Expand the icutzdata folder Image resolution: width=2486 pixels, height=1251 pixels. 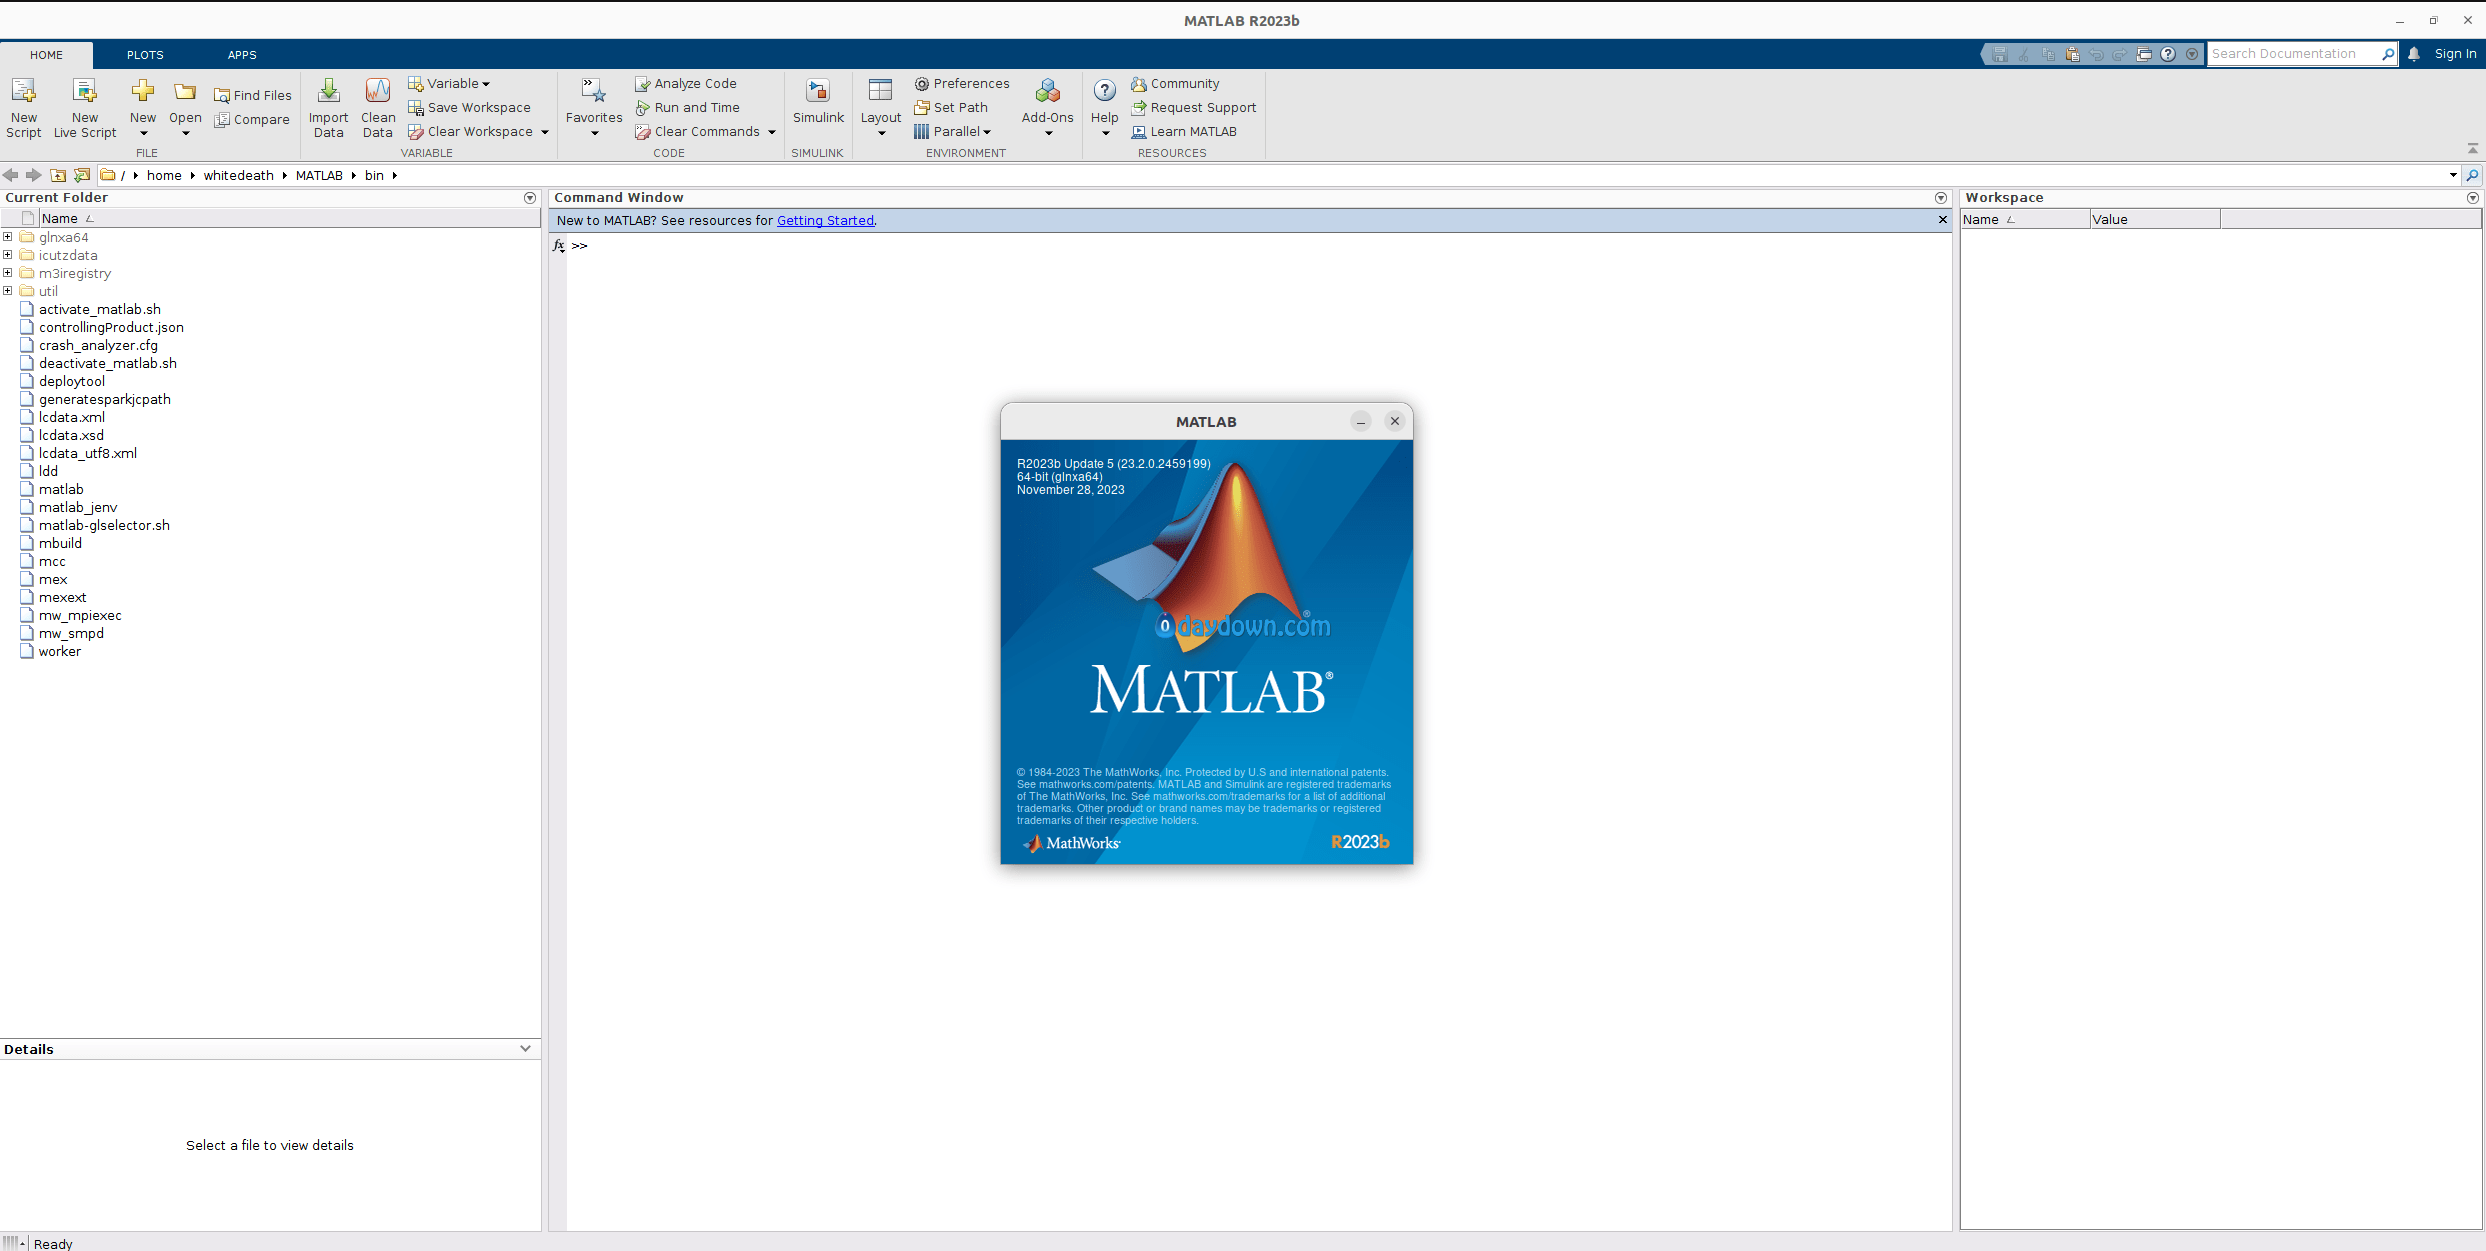pos(8,255)
